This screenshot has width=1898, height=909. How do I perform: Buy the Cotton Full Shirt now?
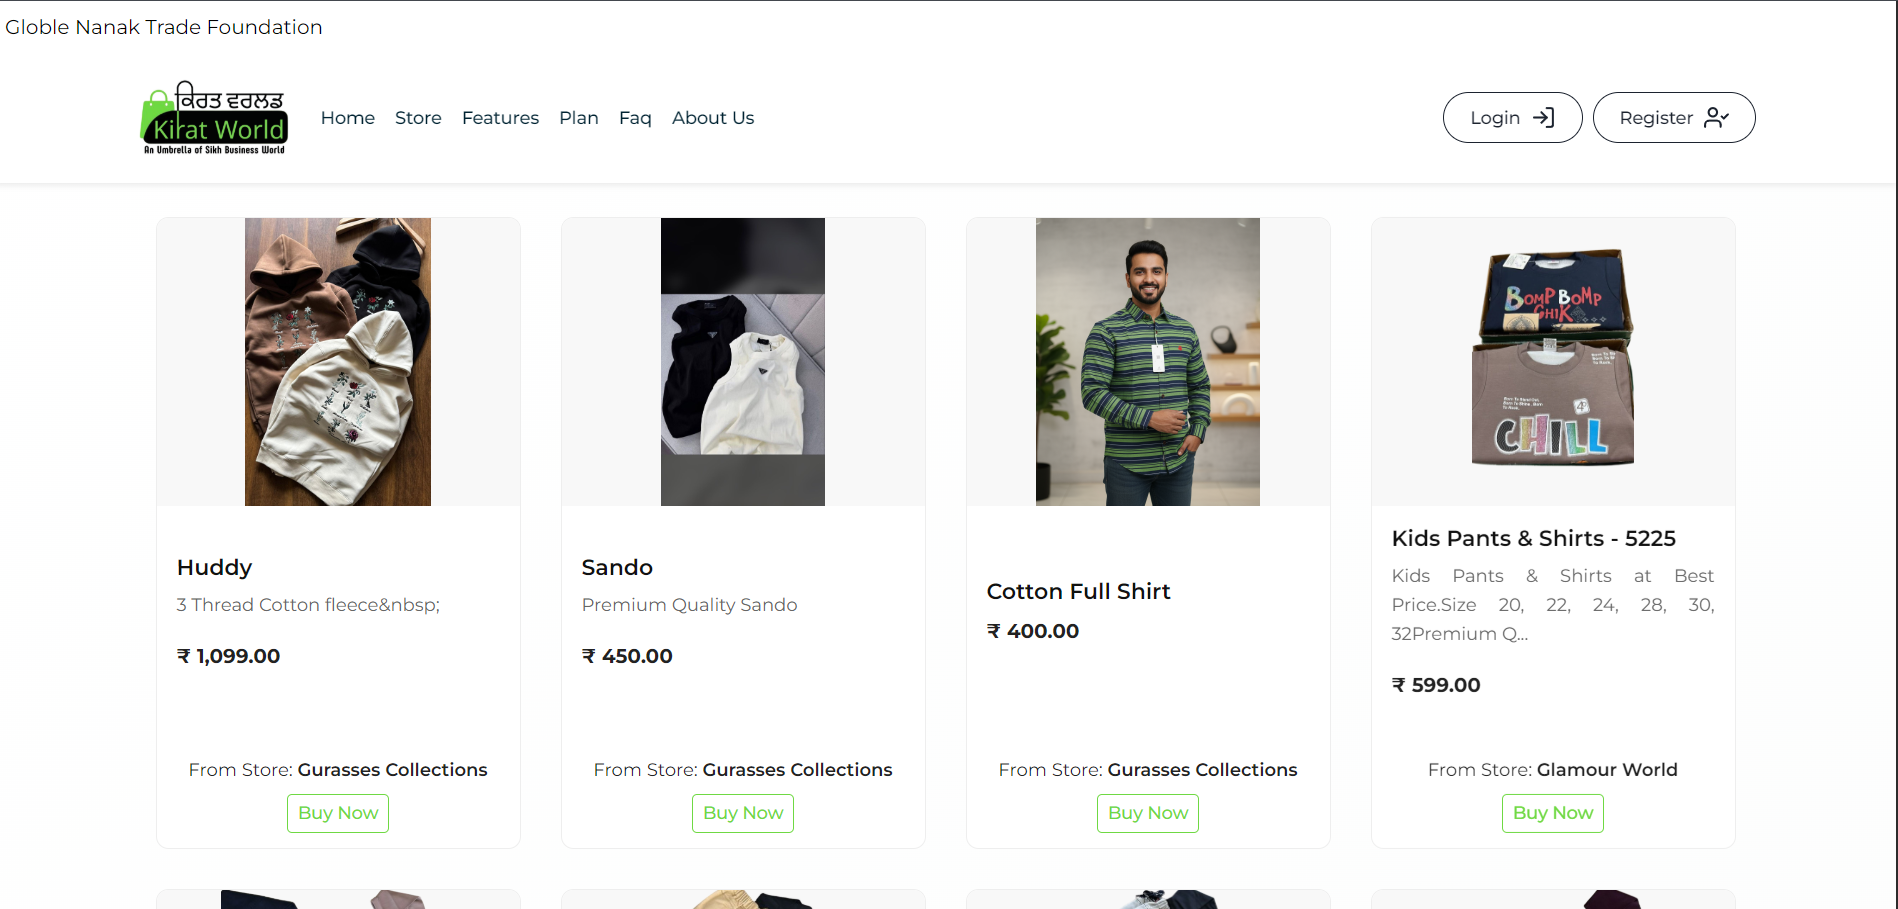[x=1147, y=813]
